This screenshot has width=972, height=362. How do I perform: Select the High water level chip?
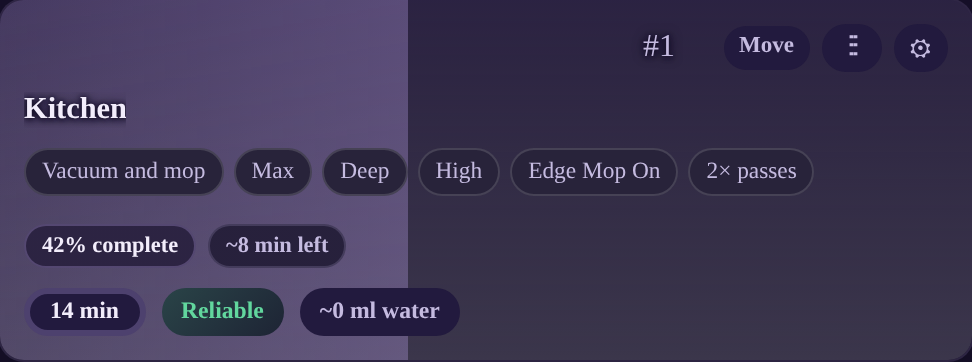(459, 172)
